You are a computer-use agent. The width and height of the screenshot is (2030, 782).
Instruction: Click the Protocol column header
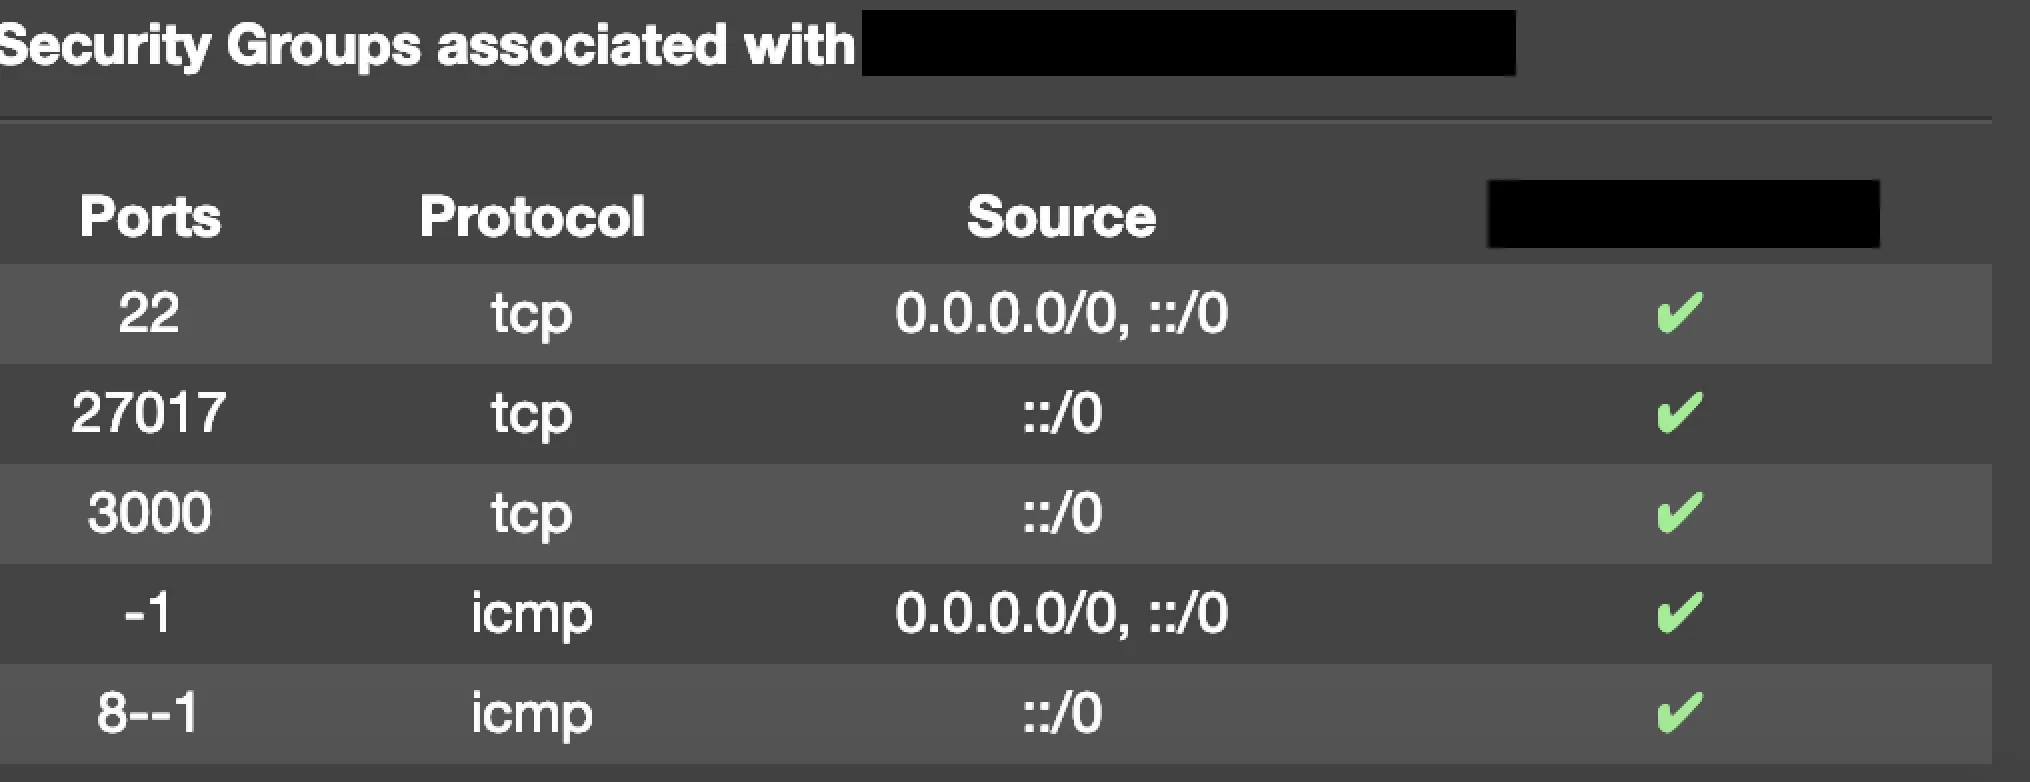(x=532, y=216)
